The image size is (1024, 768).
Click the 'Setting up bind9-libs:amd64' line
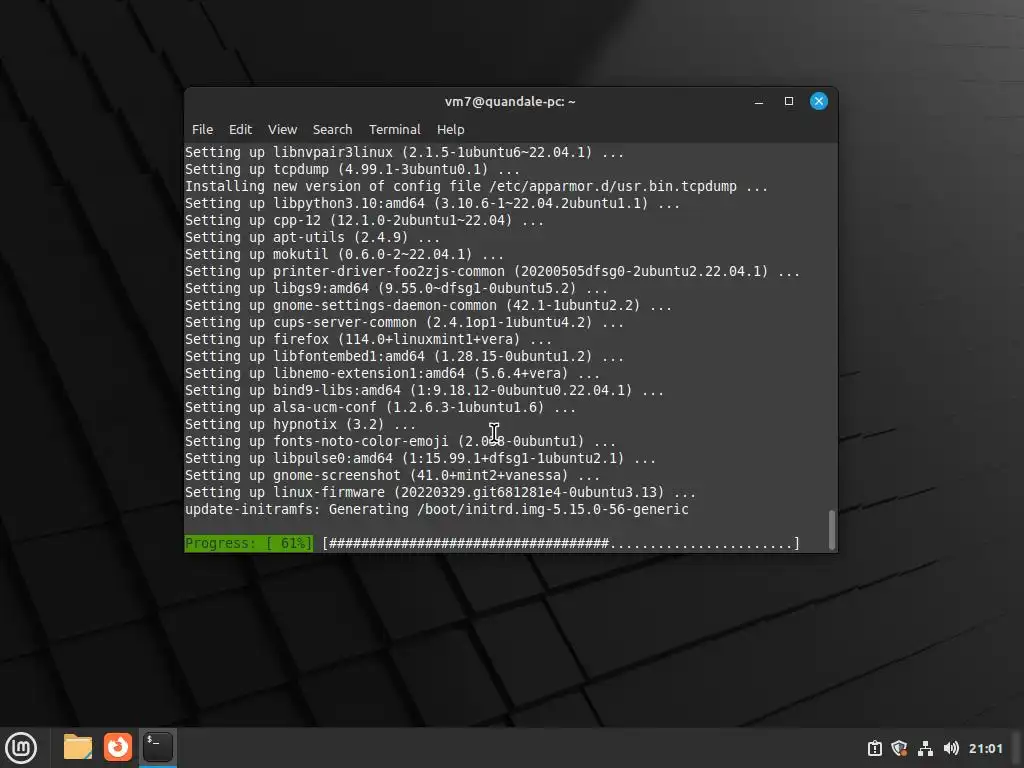tap(424, 391)
